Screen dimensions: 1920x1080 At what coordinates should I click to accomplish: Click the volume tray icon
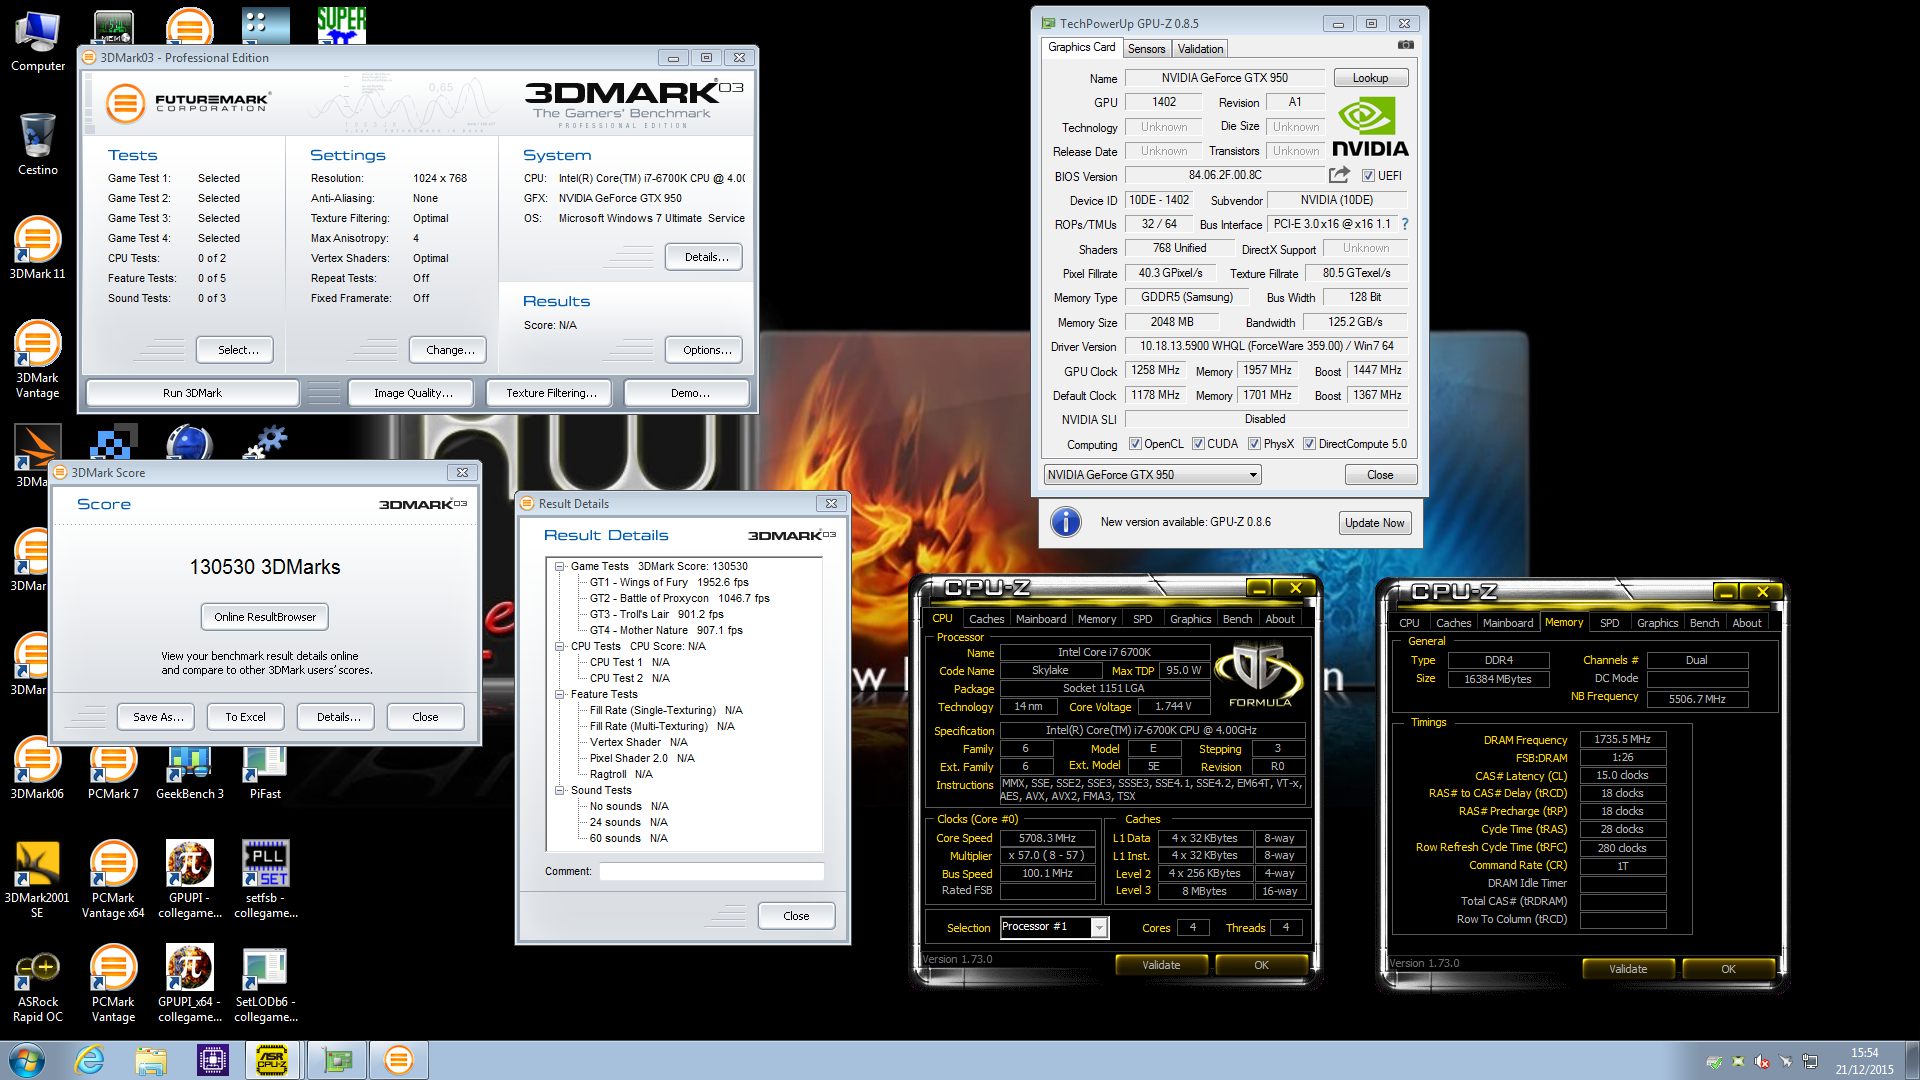click(x=1762, y=1062)
